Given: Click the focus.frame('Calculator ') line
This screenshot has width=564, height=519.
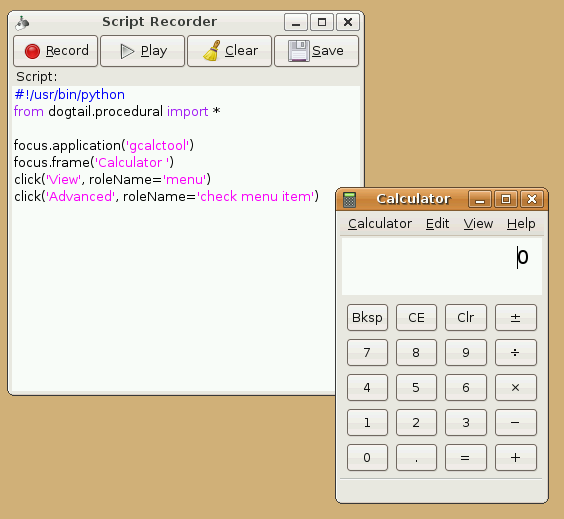Looking at the screenshot, I should click(x=94, y=163).
